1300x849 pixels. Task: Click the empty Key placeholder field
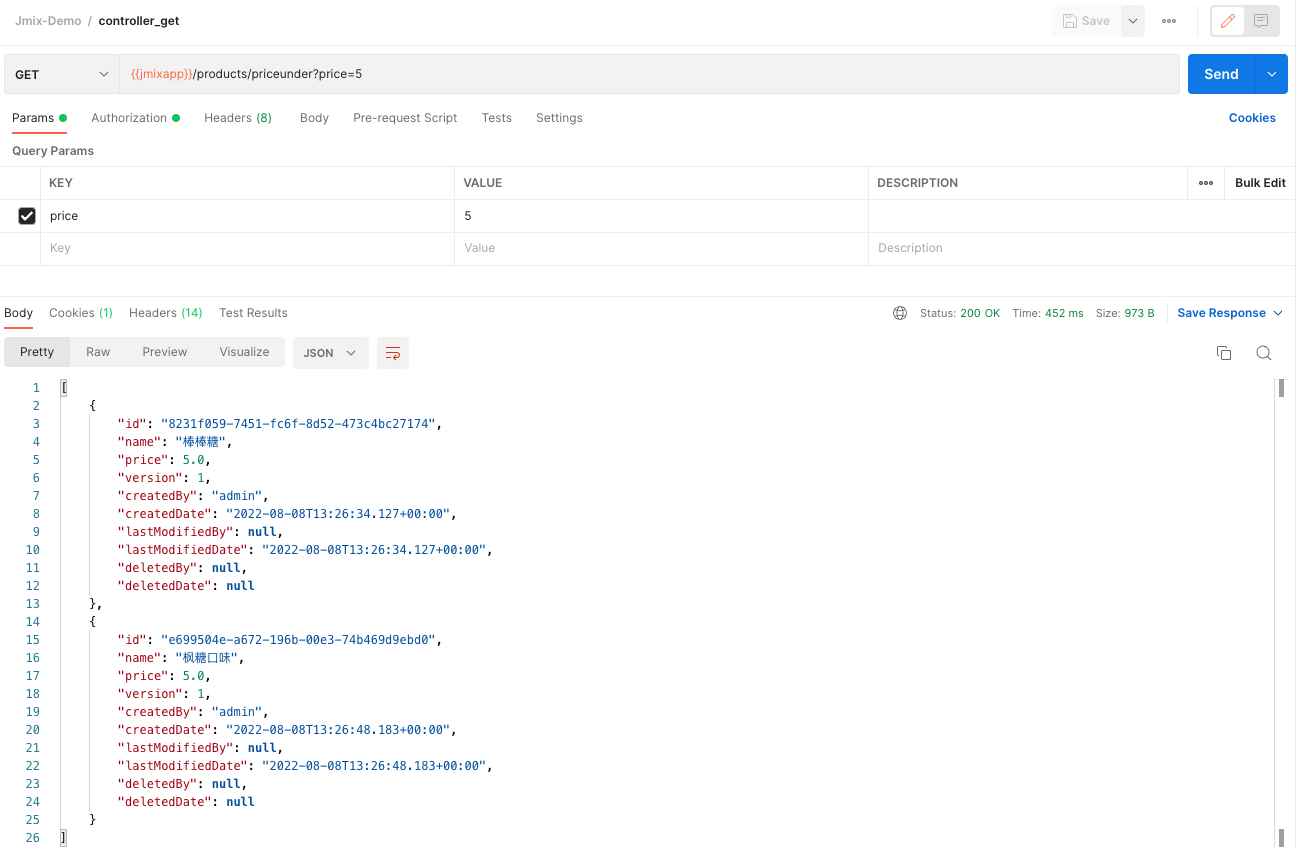coord(247,248)
